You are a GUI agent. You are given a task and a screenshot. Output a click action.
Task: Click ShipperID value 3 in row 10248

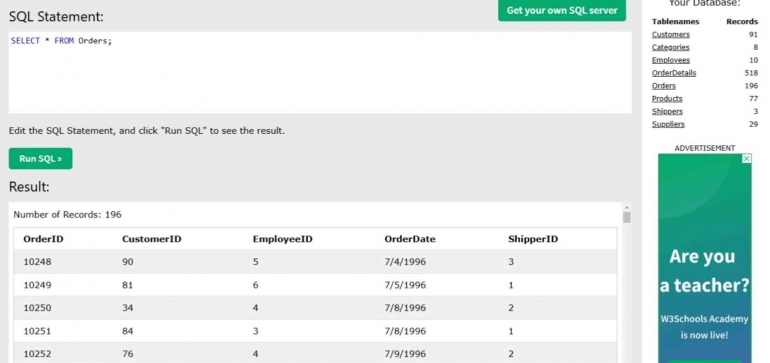point(511,262)
